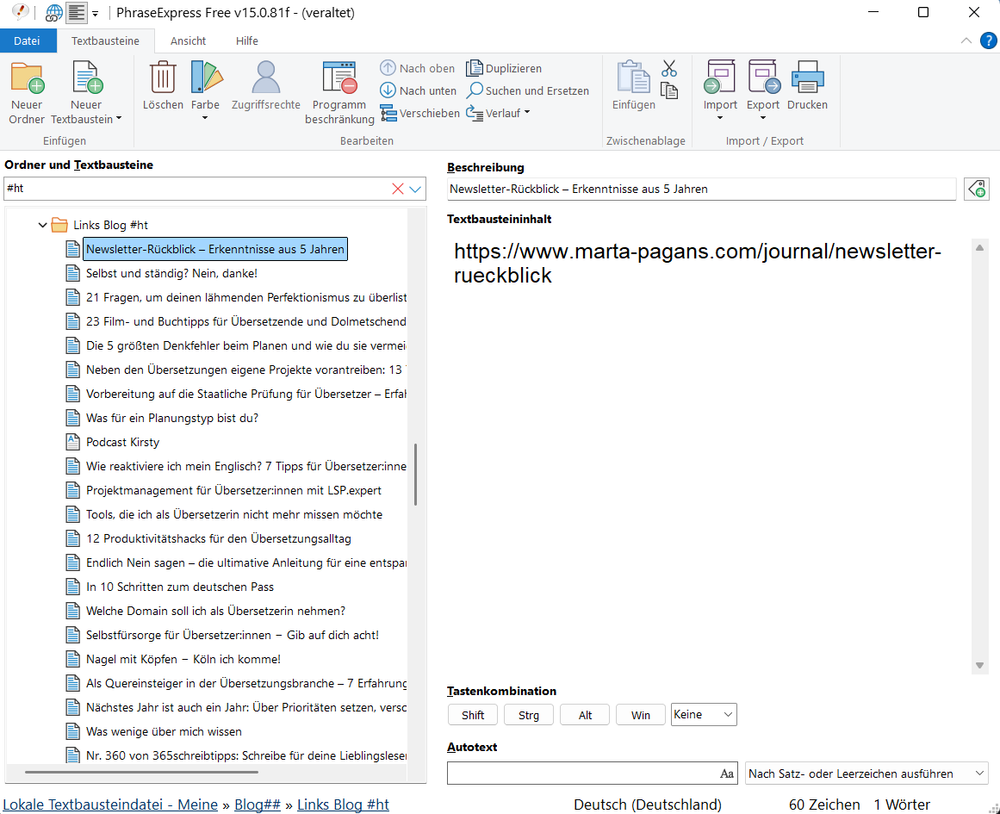Select the Podcast Kirsty phrase

coord(122,442)
